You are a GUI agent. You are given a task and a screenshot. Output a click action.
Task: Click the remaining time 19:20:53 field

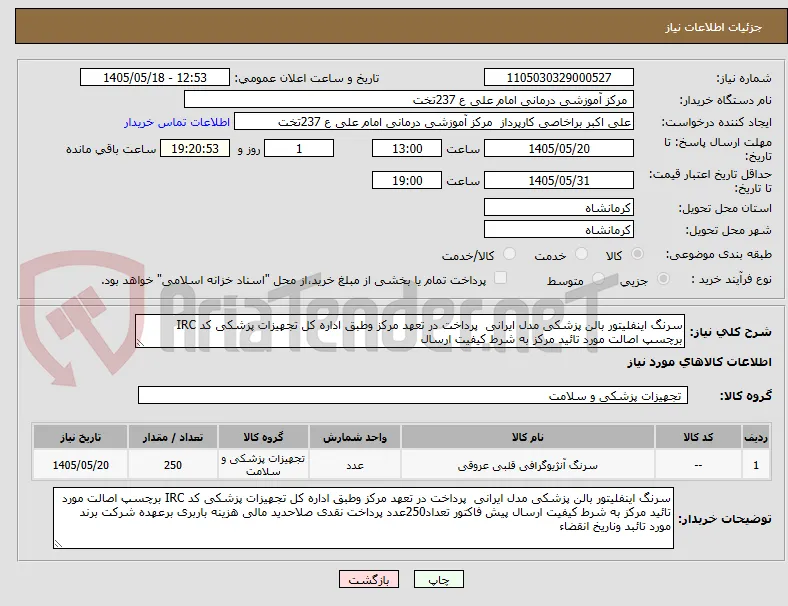[x=195, y=149]
